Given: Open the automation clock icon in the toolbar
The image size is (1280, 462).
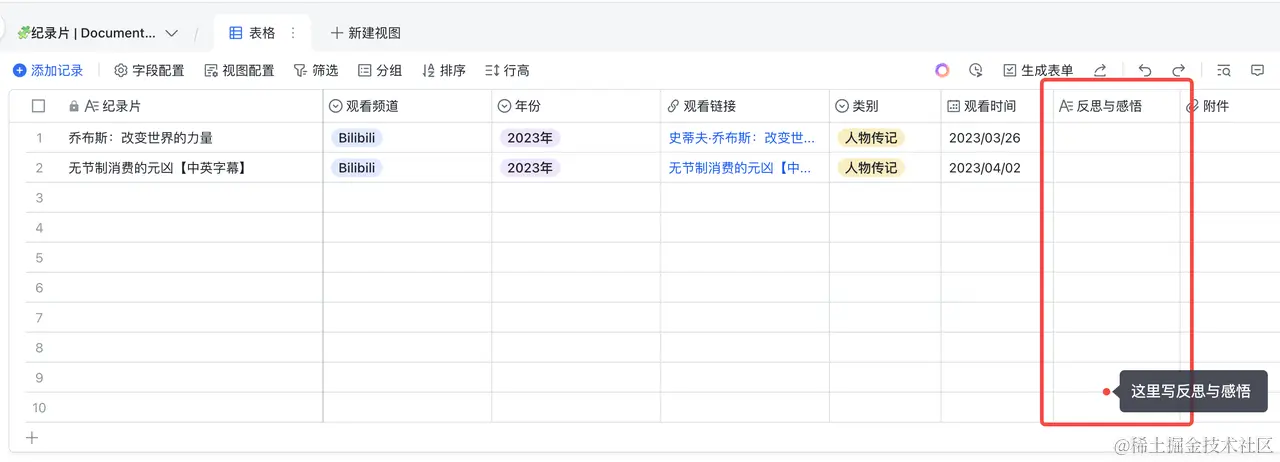Looking at the screenshot, I should tap(976, 70).
